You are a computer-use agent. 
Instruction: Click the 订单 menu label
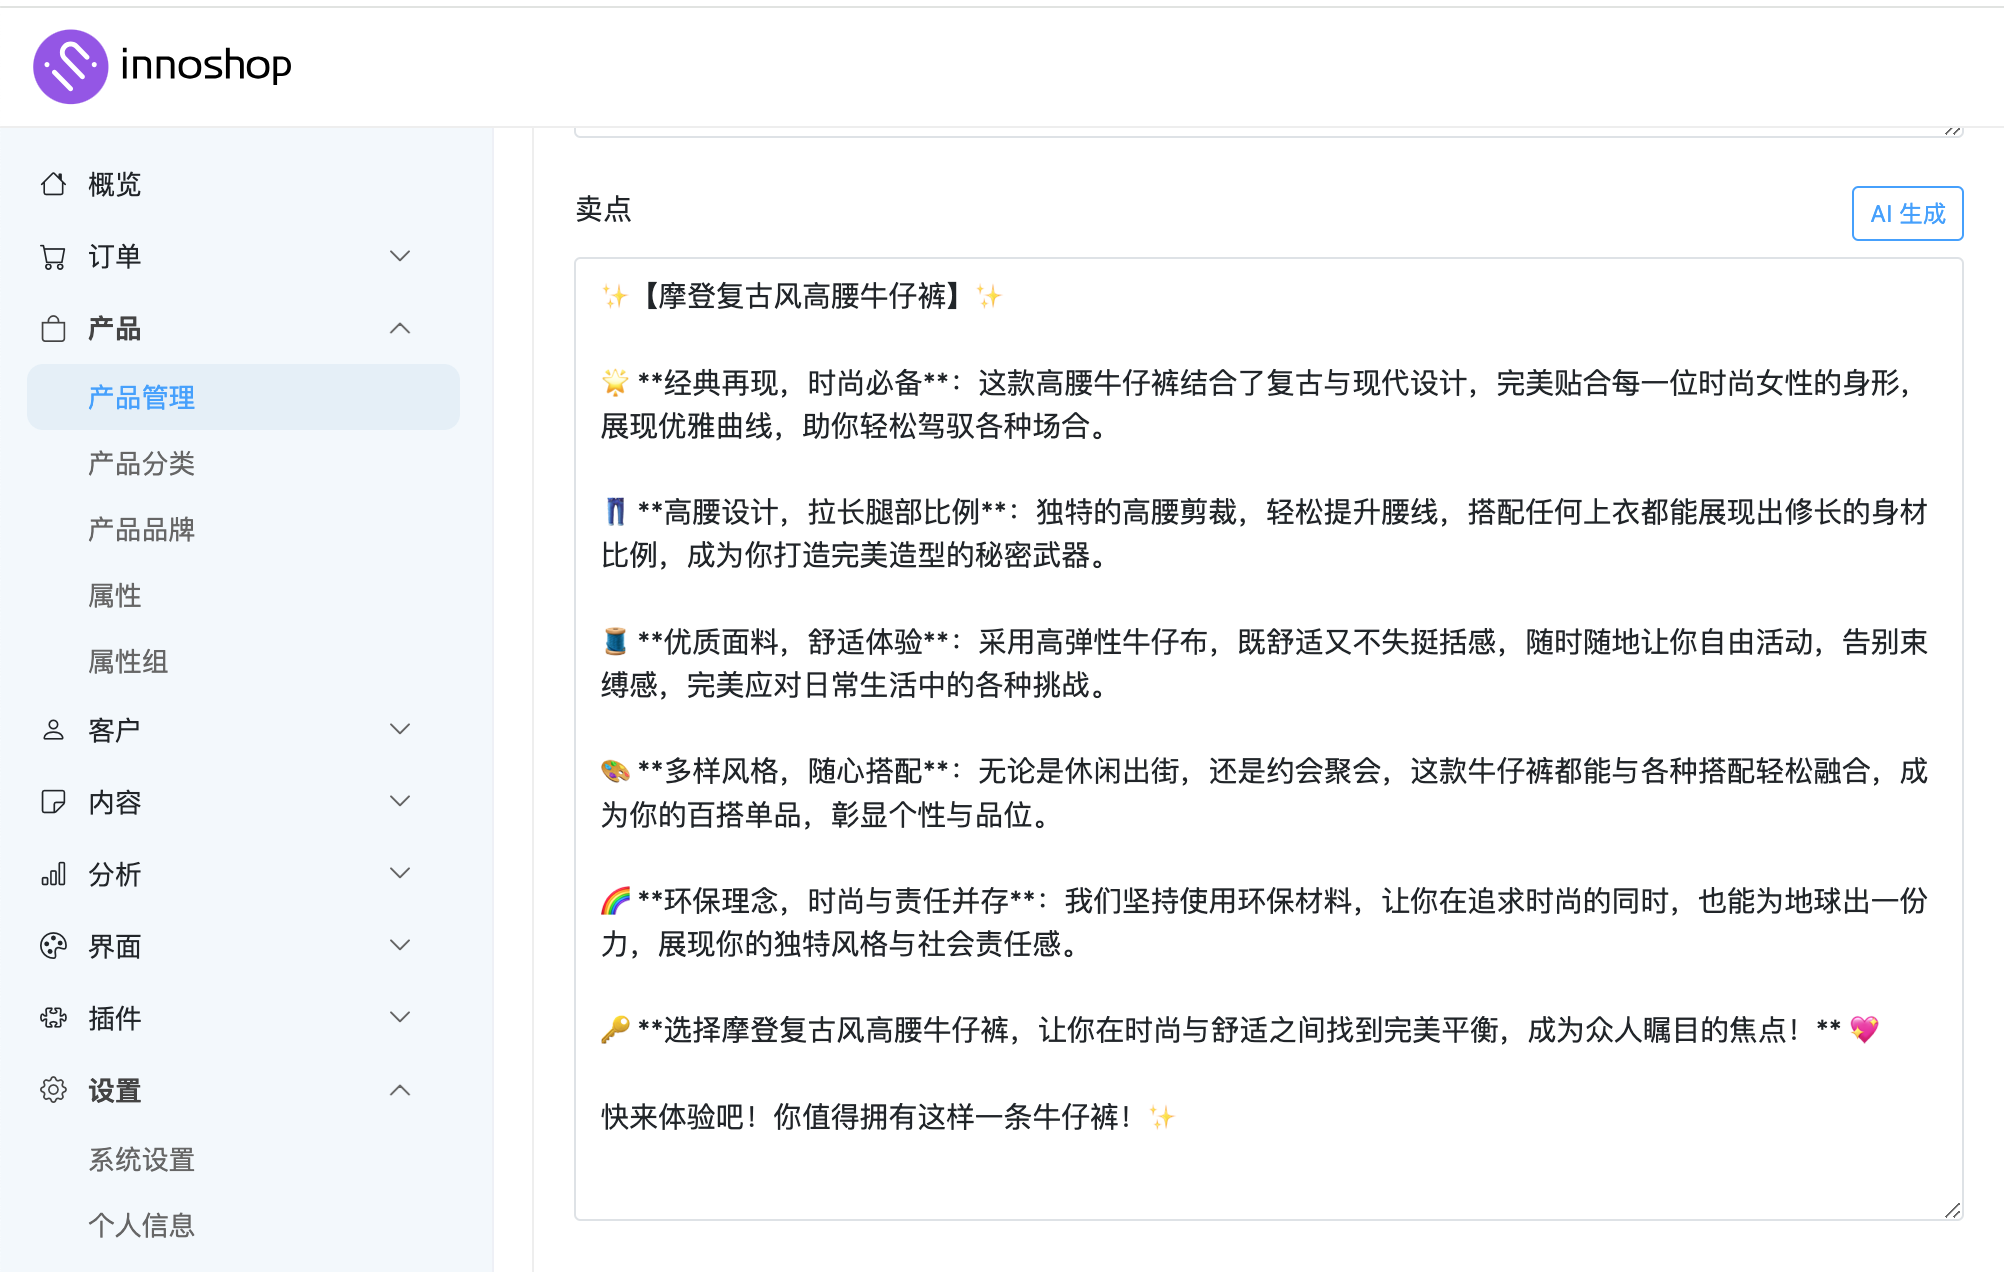[x=114, y=257]
